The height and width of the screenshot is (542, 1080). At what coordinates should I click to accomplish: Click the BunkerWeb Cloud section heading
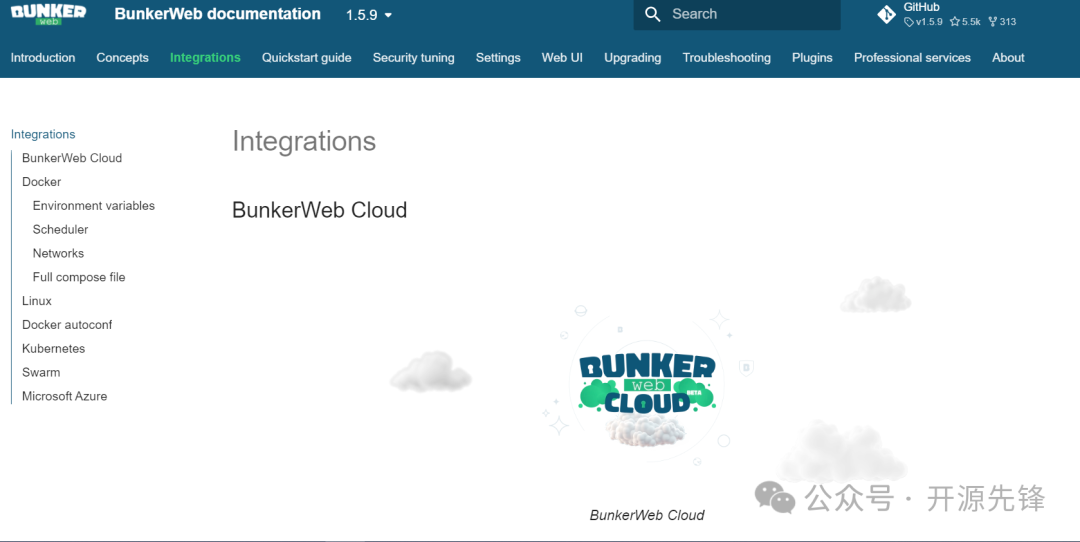pos(320,210)
